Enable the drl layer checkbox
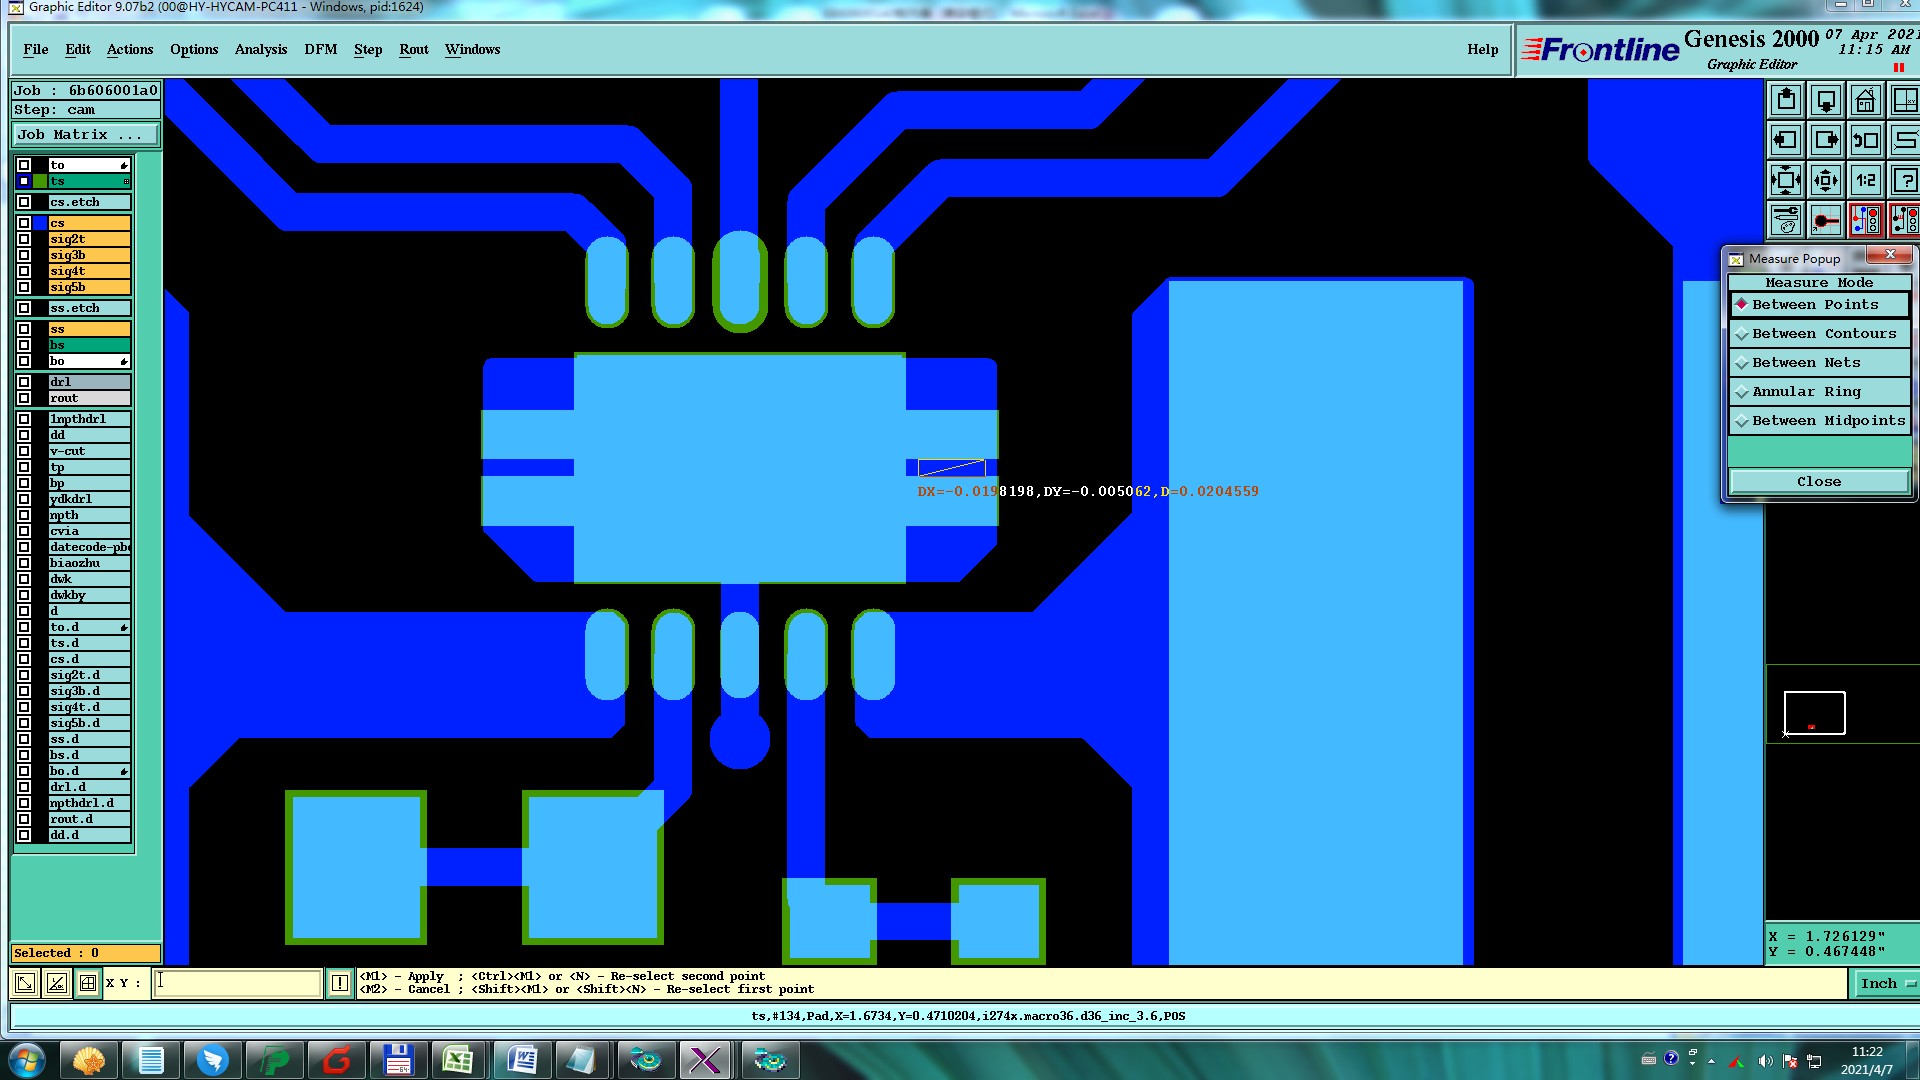The height and width of the screenshot is (1080, 1920). [24, 382]
